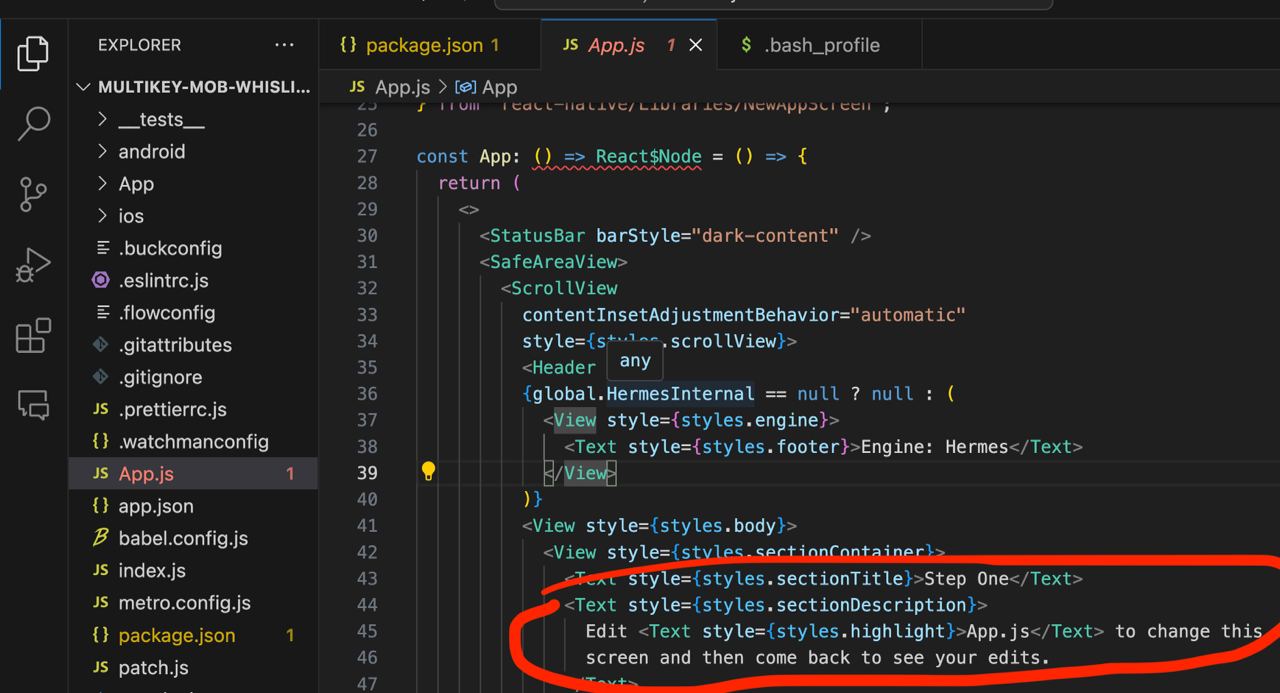Click the HermesInternal text on line 36

coord(680,394)
